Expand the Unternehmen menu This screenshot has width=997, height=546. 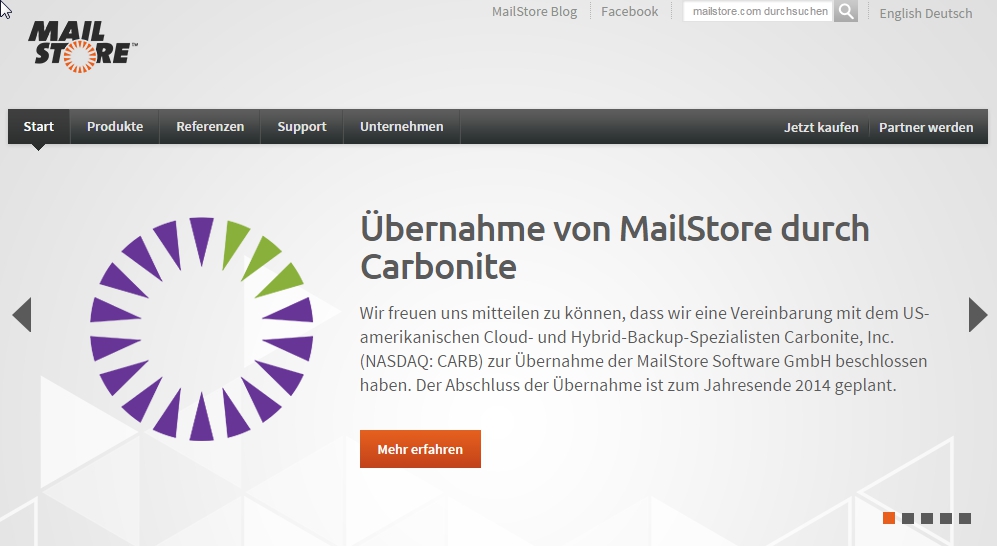pos(401,127)
